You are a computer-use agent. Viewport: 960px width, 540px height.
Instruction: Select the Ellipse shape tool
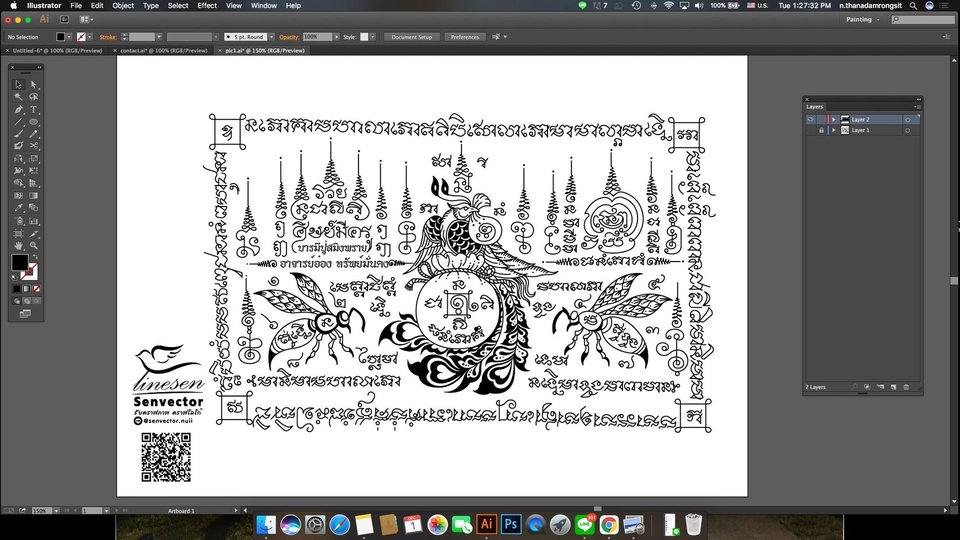click(x=34, y=122)
